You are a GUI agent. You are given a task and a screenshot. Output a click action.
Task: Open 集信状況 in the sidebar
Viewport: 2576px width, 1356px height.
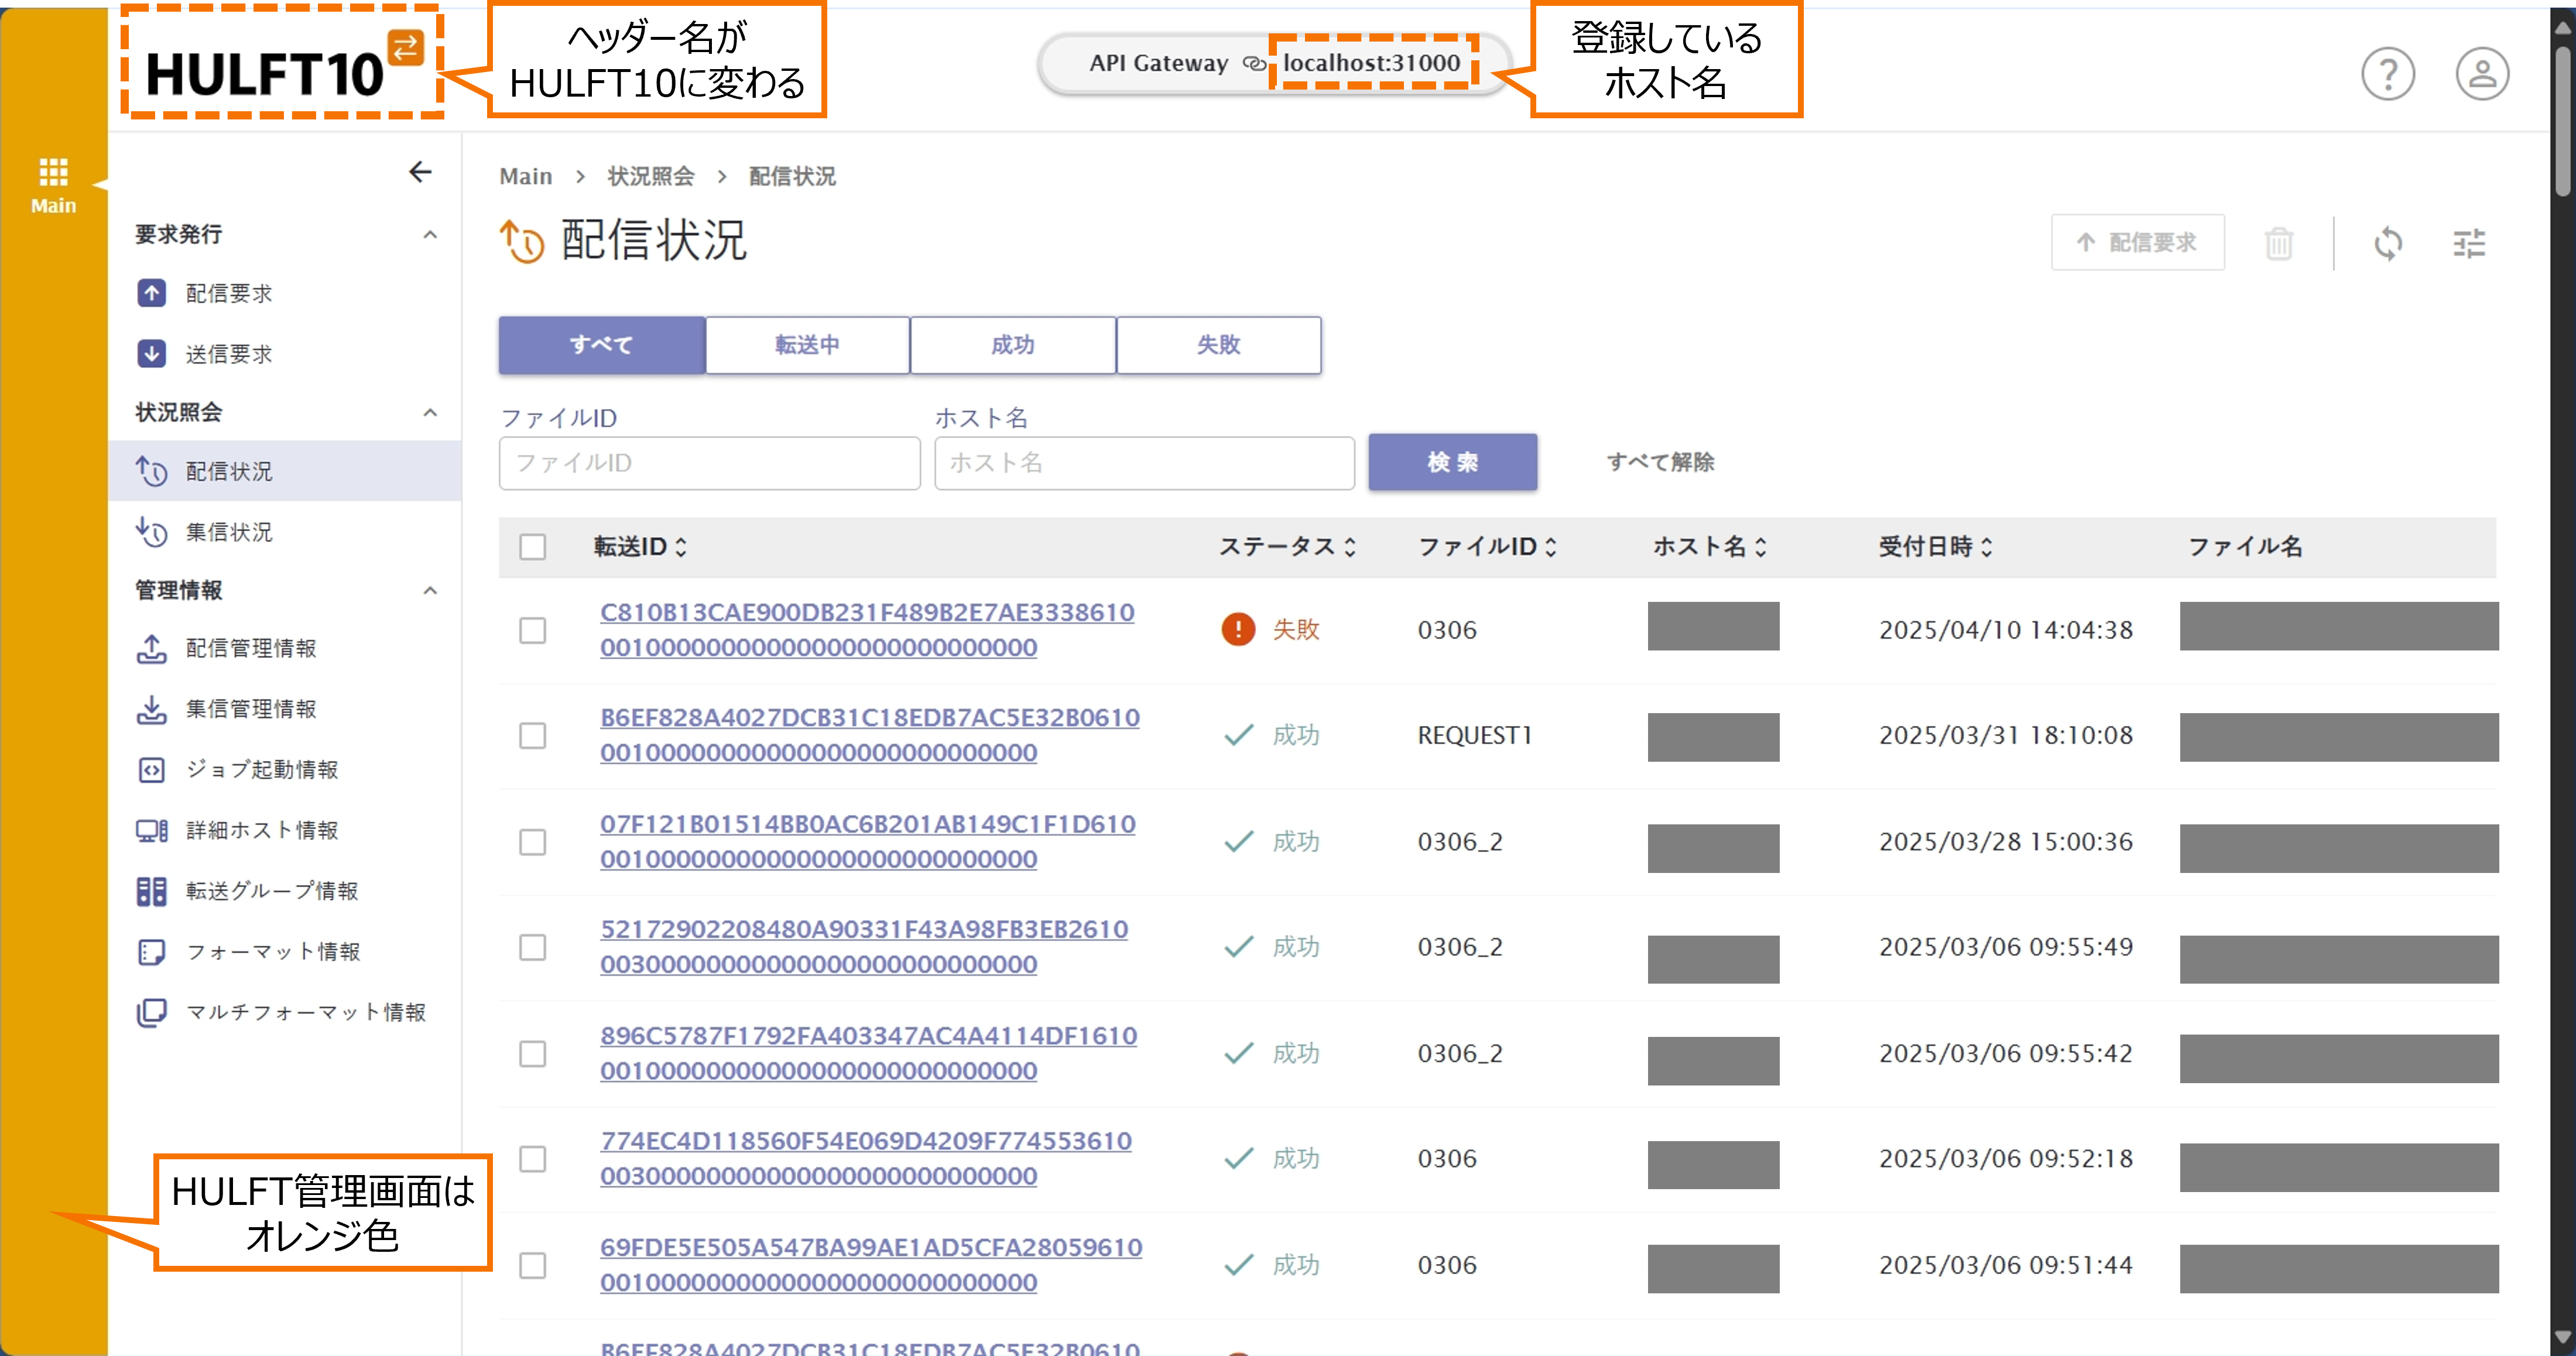click(x=228, y=532)
